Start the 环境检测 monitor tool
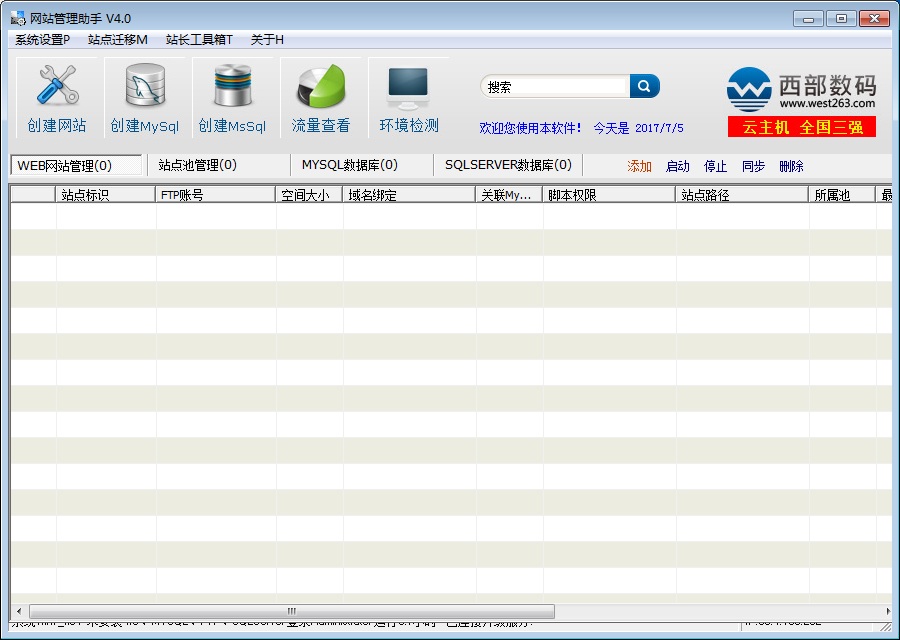 [408, 87]
